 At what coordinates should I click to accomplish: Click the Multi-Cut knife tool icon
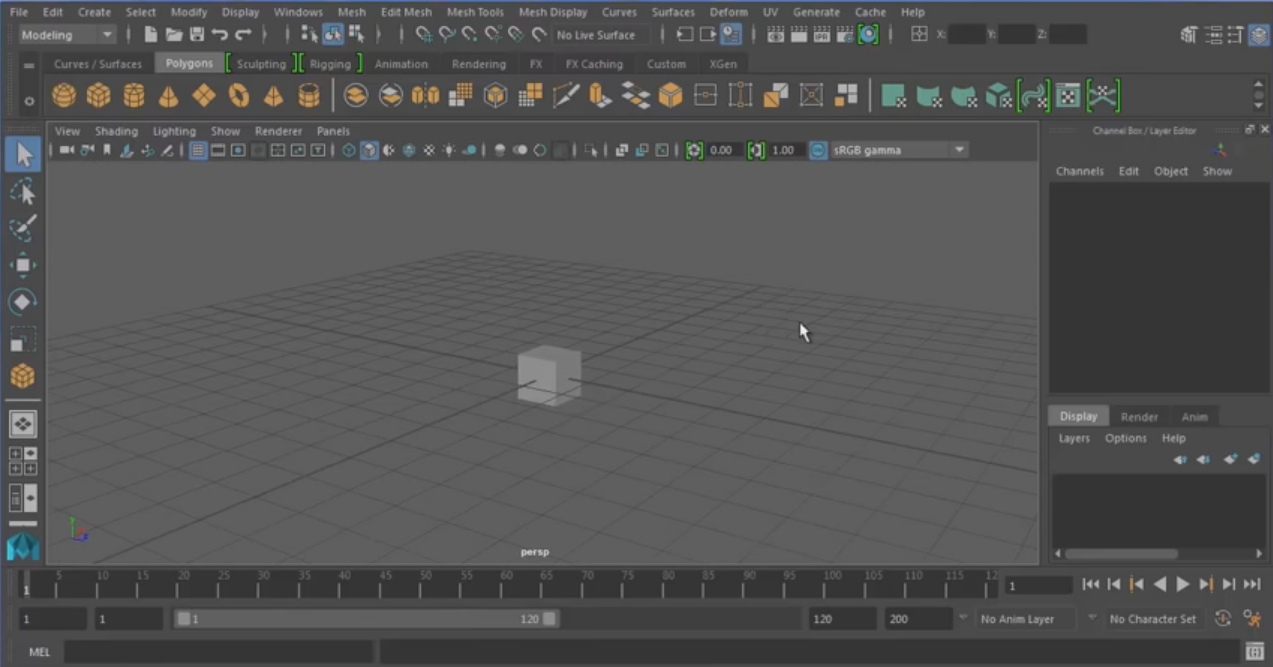tap(566, 96)
